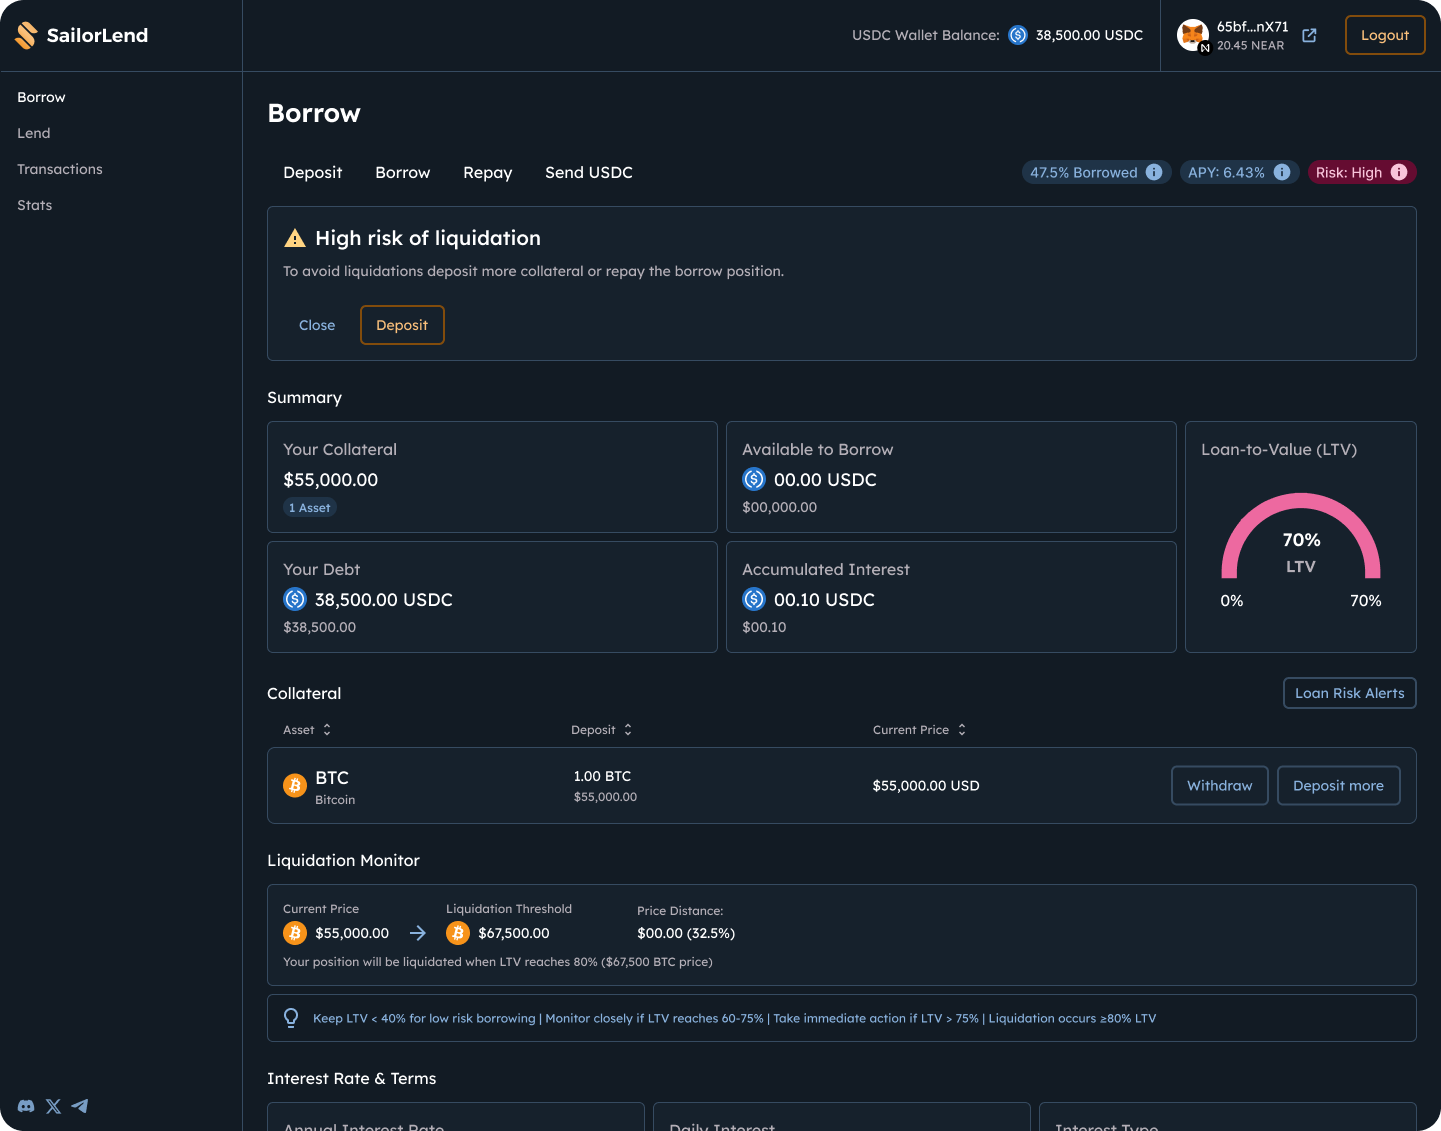Click the Withdraw button for BTC
The height and width of the screenshot is (1131, 1441).
click(1219, 786)
